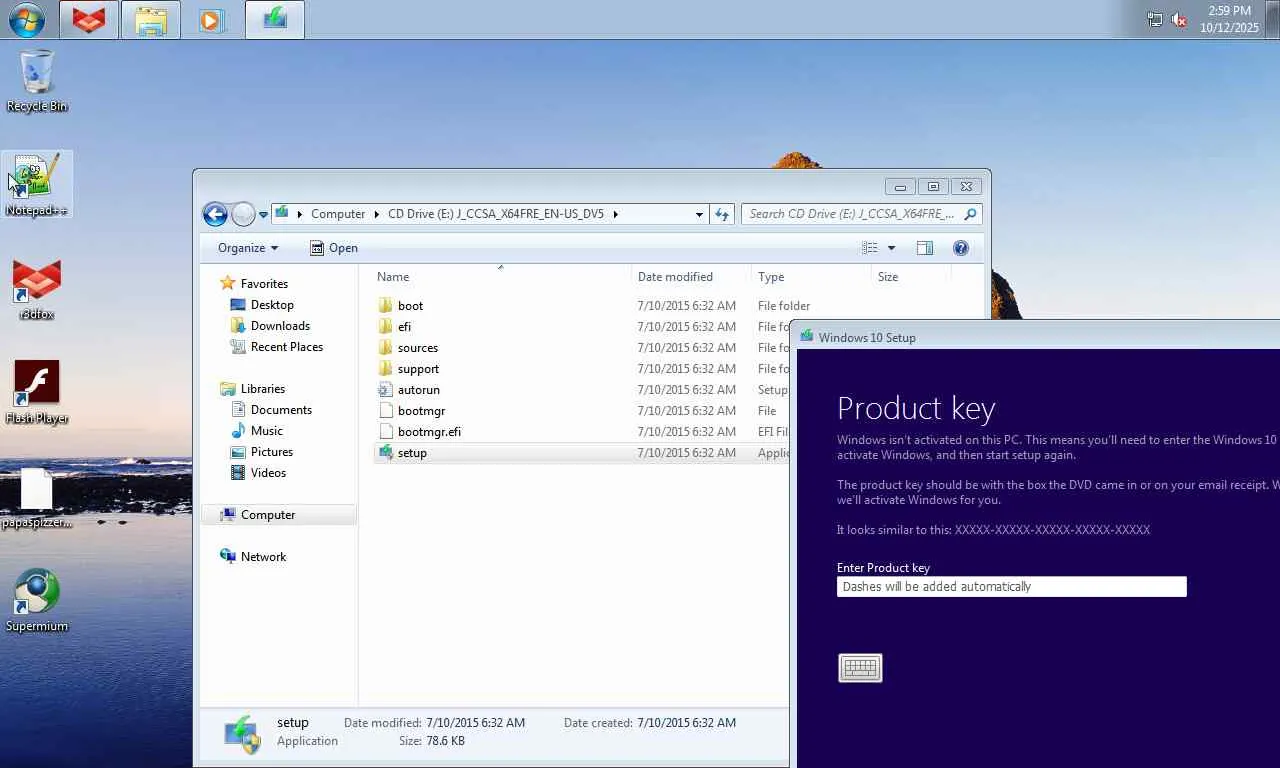Click Computer in the address bar
The image size is (1280, 768).
pyautogui.click(x=338, y=214)
